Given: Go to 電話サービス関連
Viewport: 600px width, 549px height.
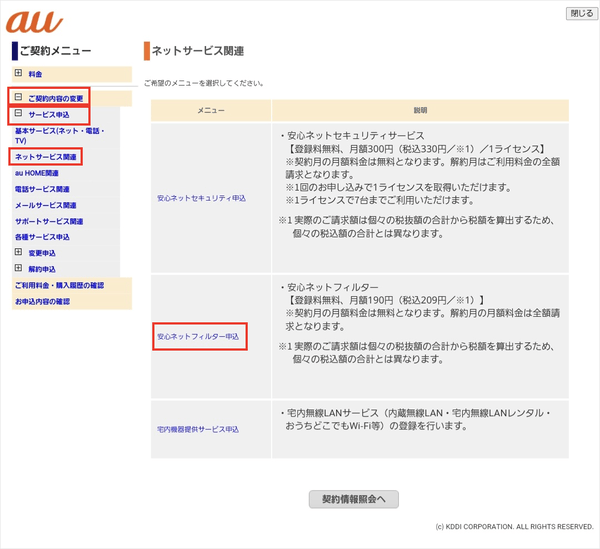Looking at the screenshot, I should coord(42,189).
